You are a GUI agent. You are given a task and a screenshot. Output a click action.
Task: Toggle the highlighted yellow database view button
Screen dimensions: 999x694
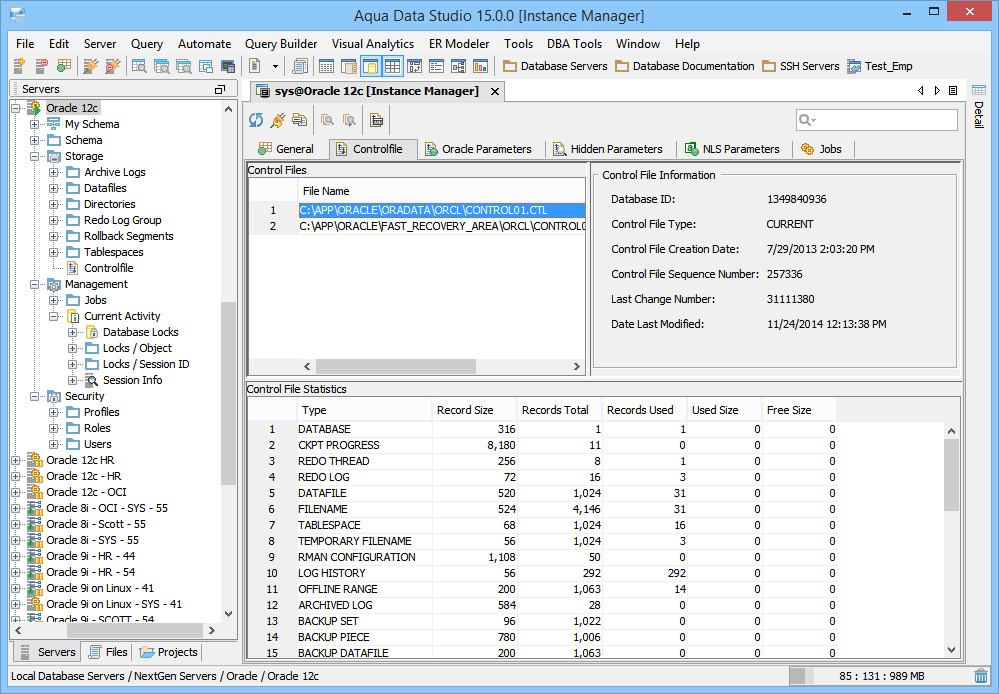click(370, 66)
